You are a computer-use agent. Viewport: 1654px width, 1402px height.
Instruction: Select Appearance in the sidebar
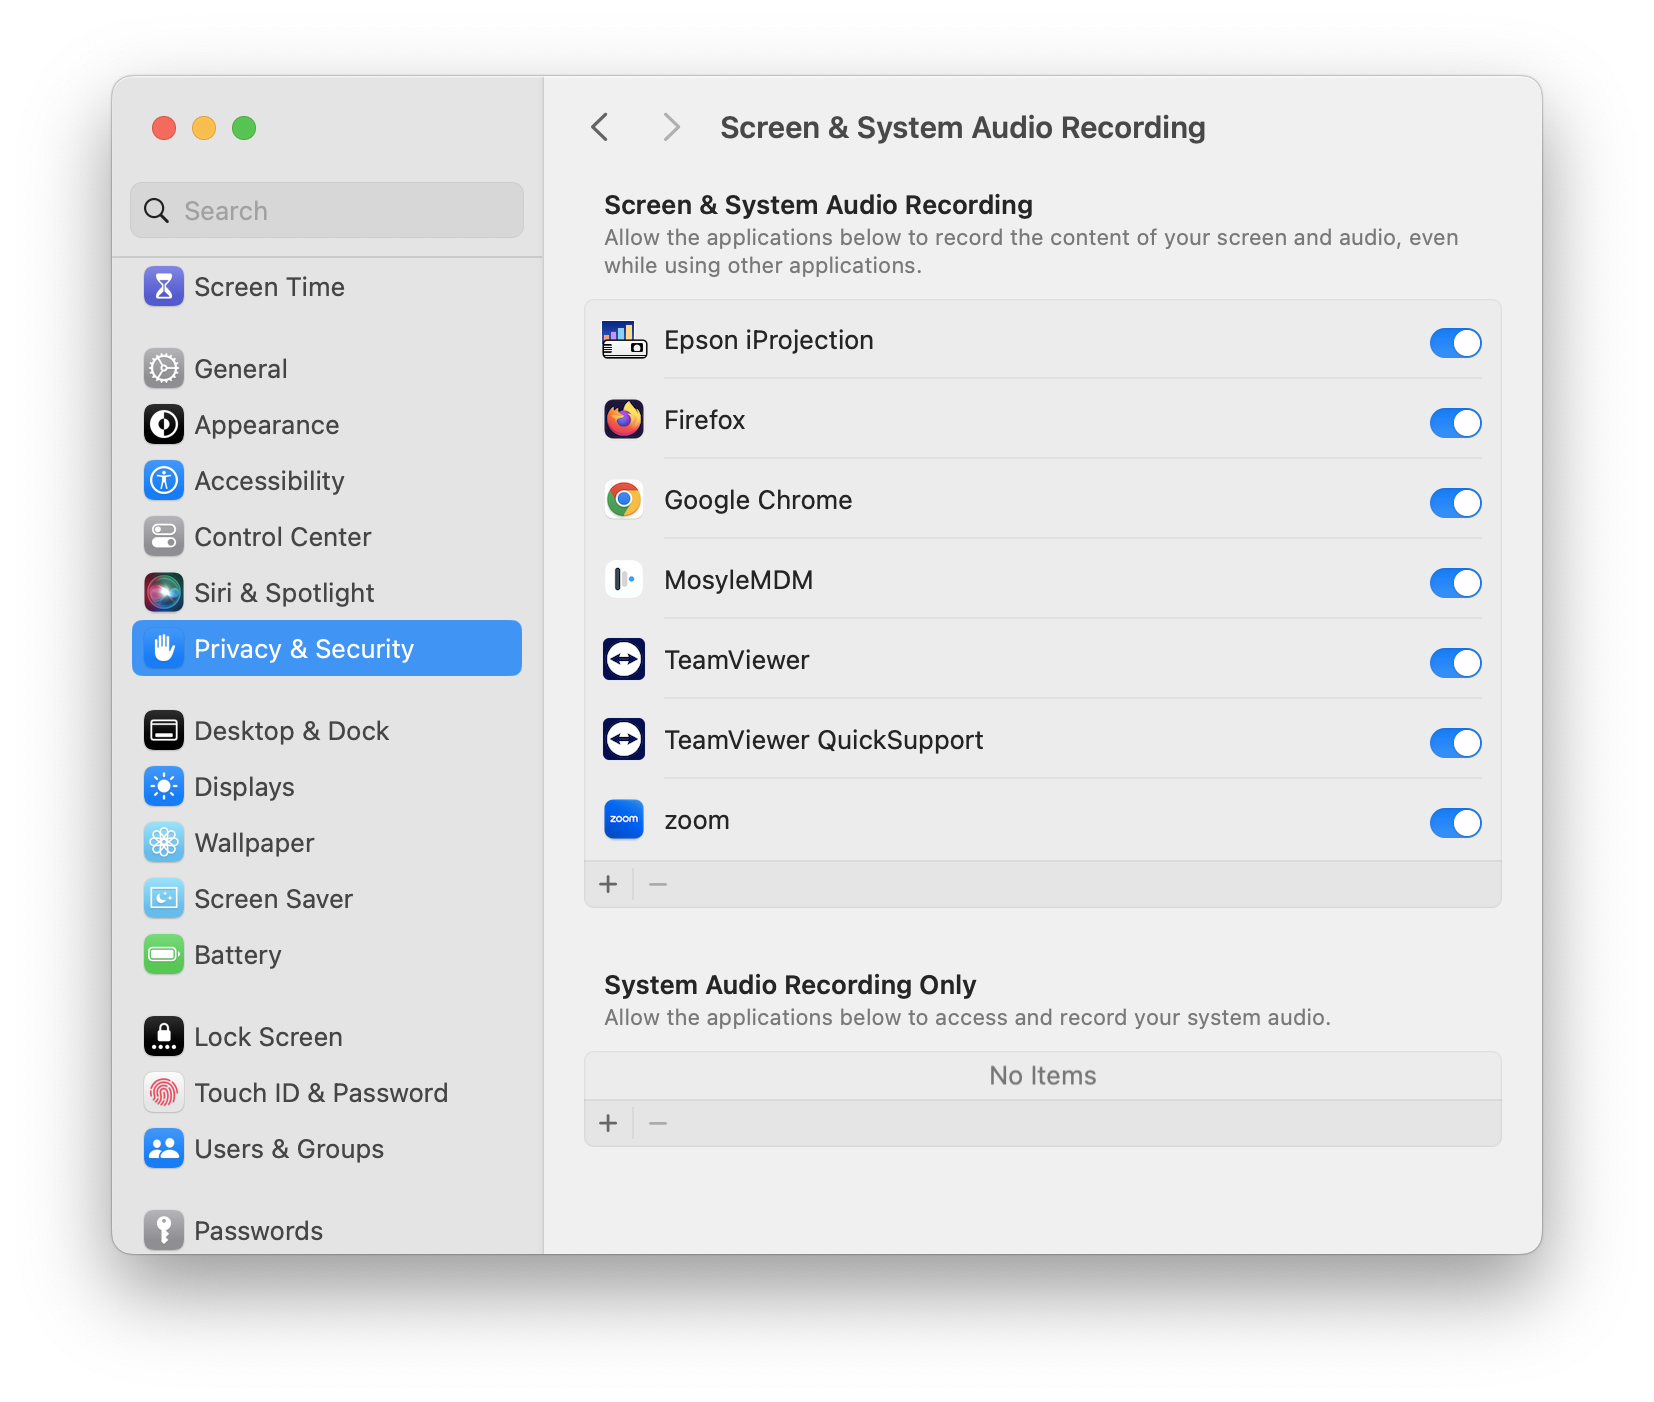click(327, 425)
